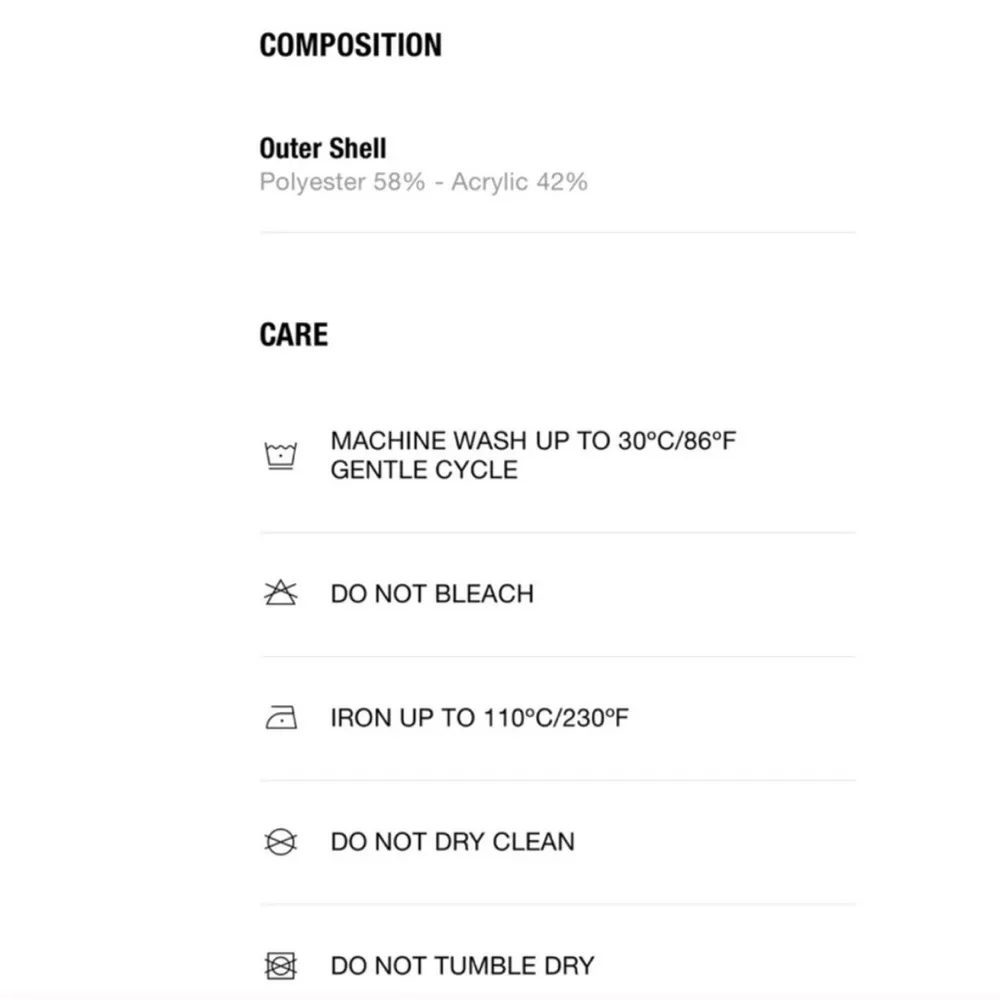Click the crossed-out bleach triangle icon
Image resolution: width=1000 pixels, height=1000 pixels.
[x=281, y=594]
